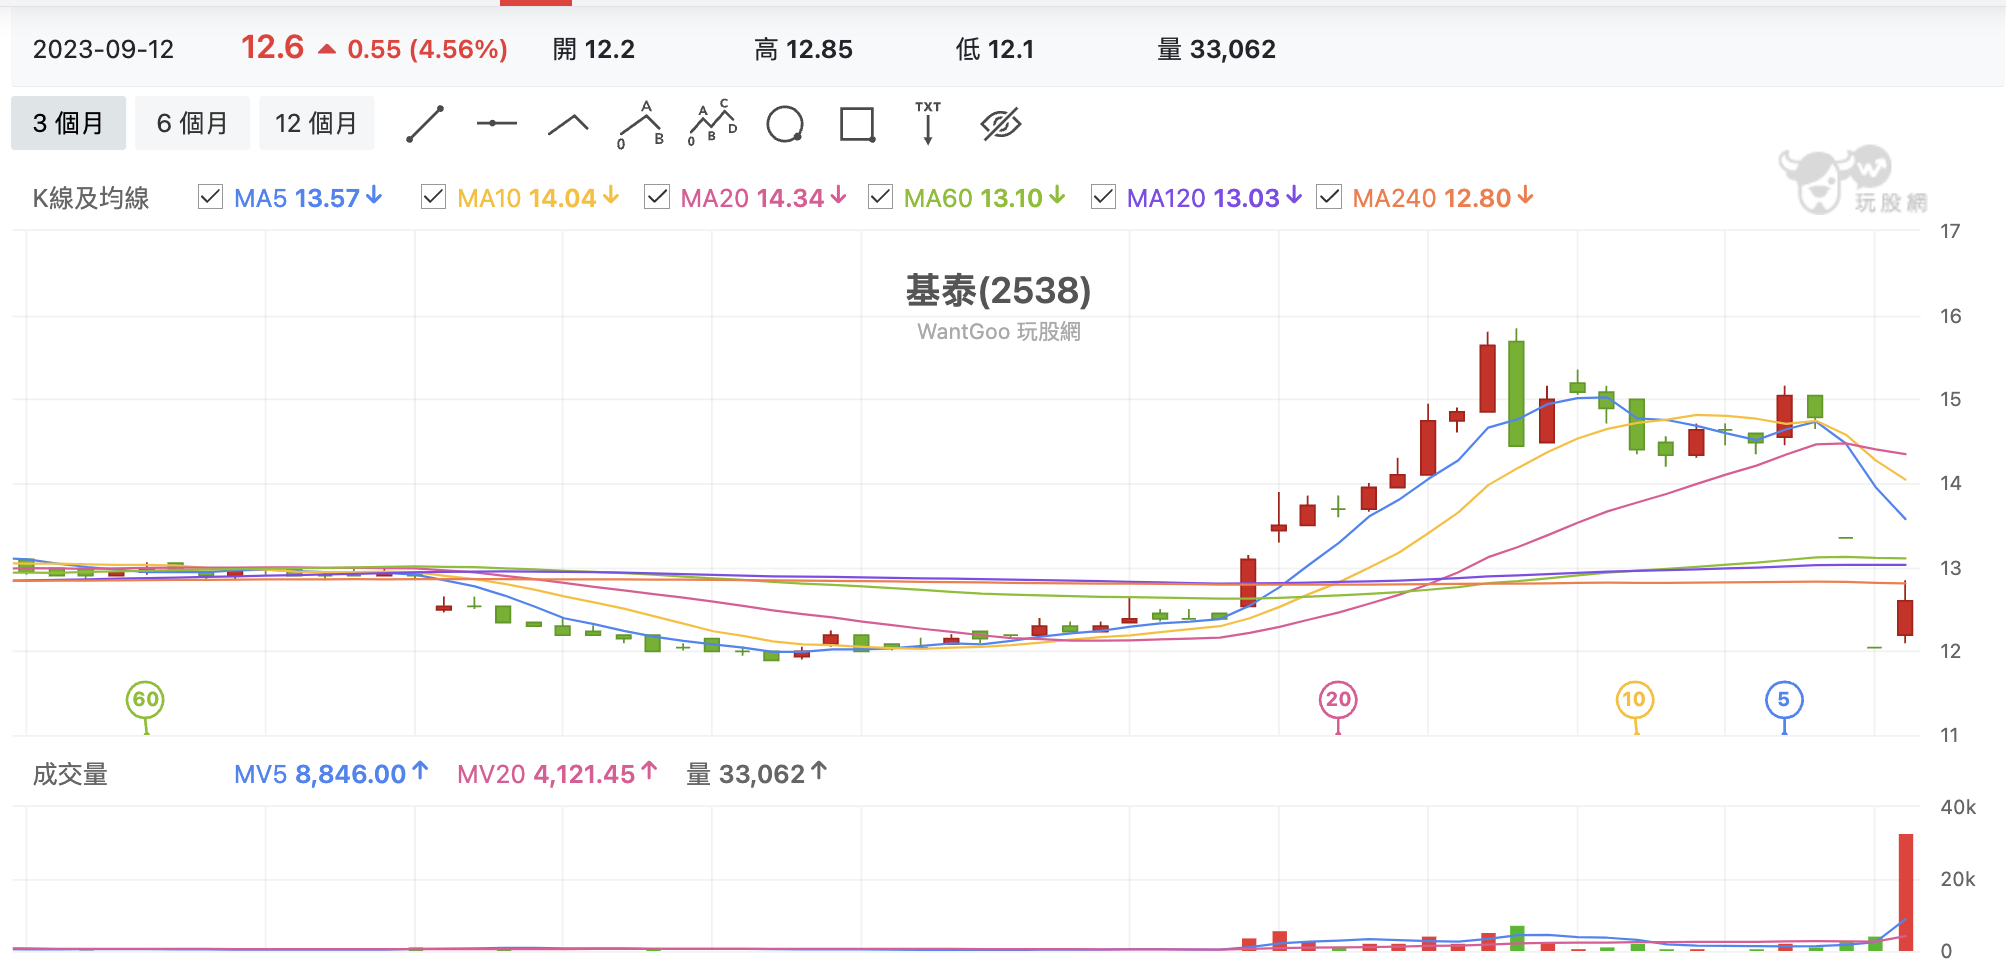The width and height of the screenshot is (2006, 968).
Task: Uncheck the MA120 moving average checkbox
Action: coord(1103,197)
